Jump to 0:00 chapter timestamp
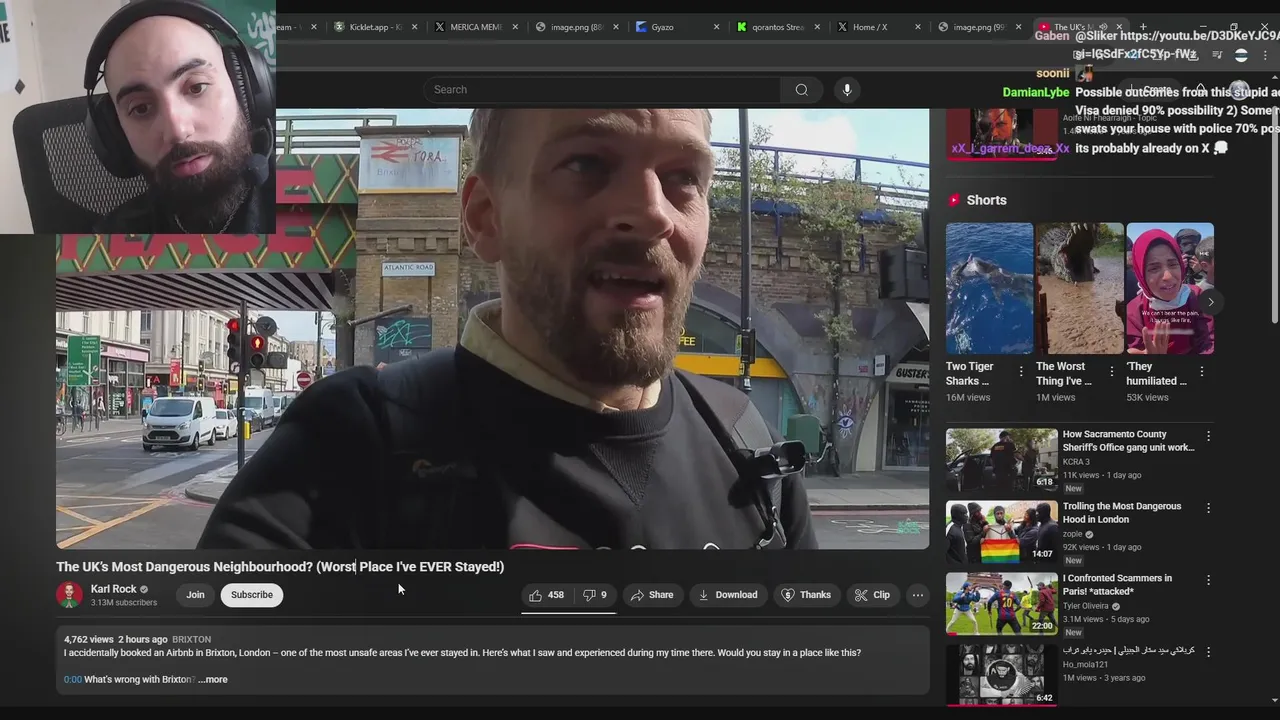 point(72,680)
